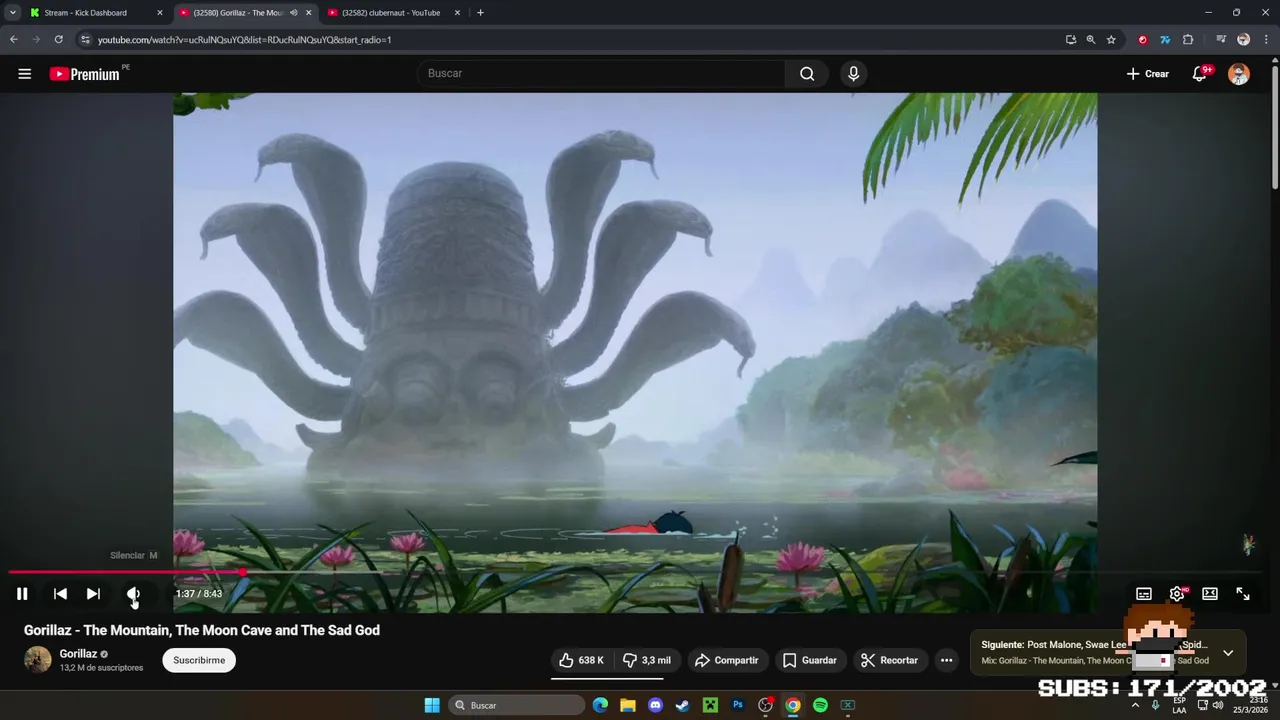
Task: Open Chrome extensions puzzle menu
Action: point(1188,40)
